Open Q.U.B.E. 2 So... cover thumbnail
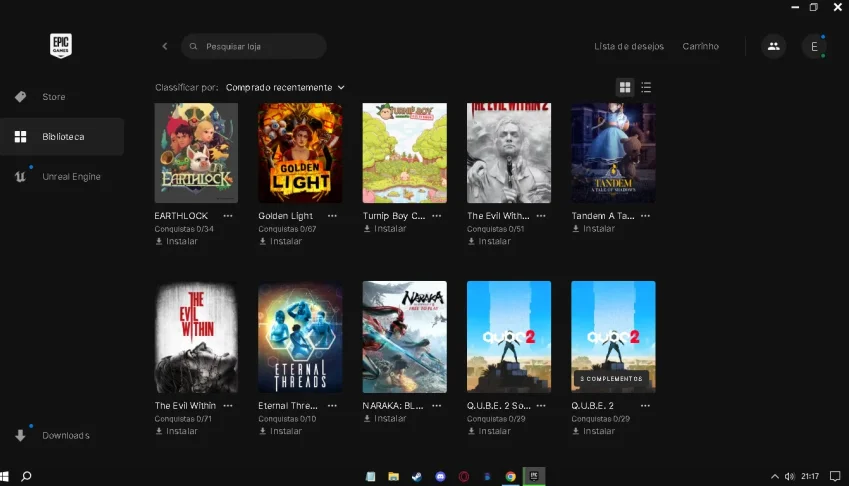Screen dimensions: 849x486 (509, 337)
